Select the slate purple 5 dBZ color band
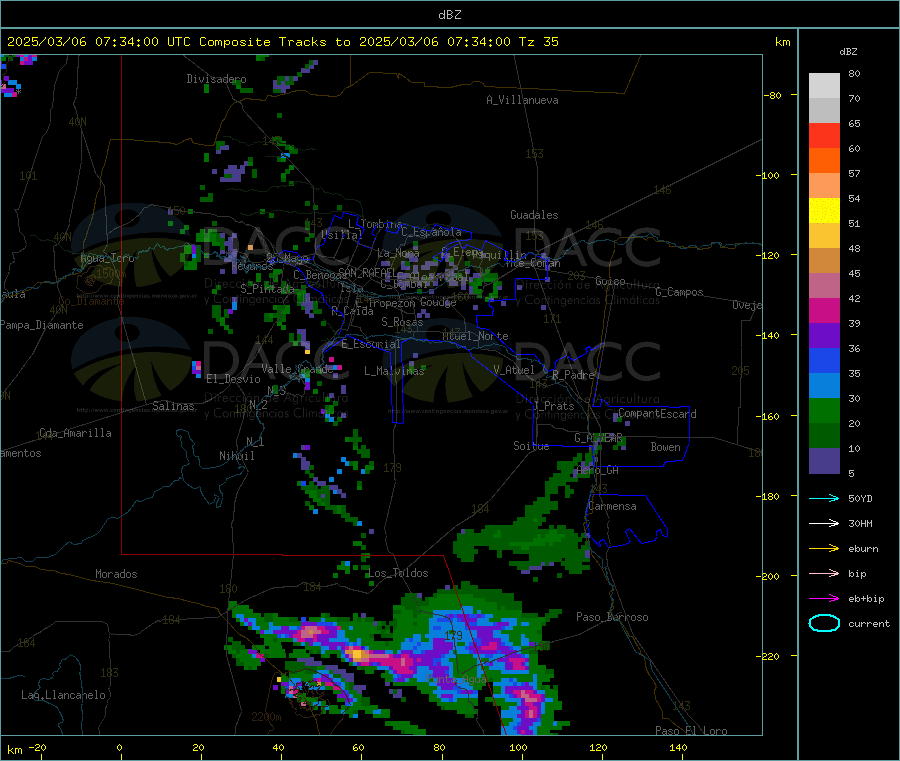Image resolution: width=900 pixels, height=761 pixels. click(x=824, y=461)
